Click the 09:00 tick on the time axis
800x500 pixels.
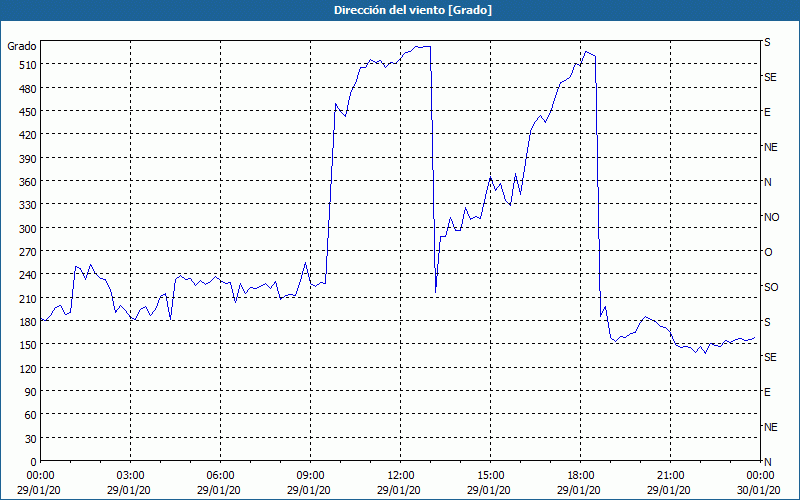point(310,476)
